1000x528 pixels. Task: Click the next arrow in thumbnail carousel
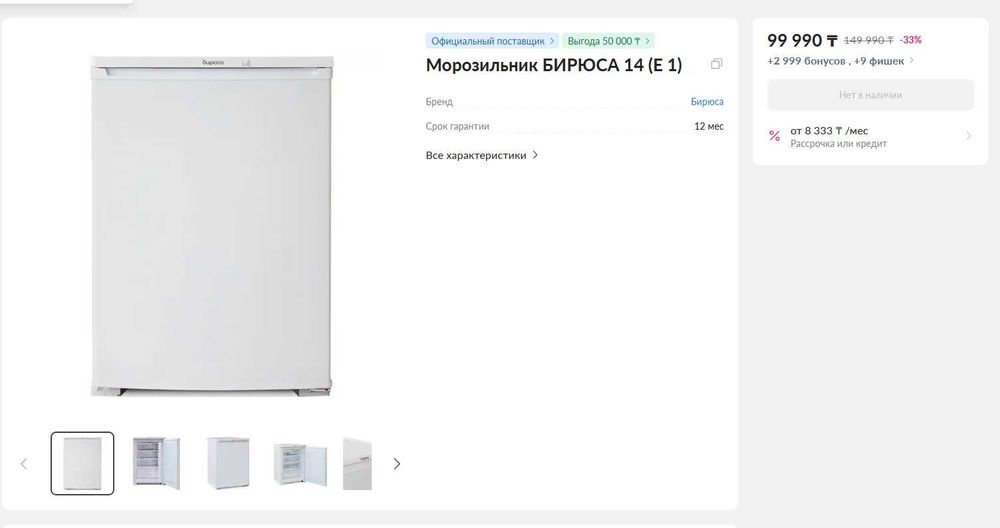[x=397, y=464]
